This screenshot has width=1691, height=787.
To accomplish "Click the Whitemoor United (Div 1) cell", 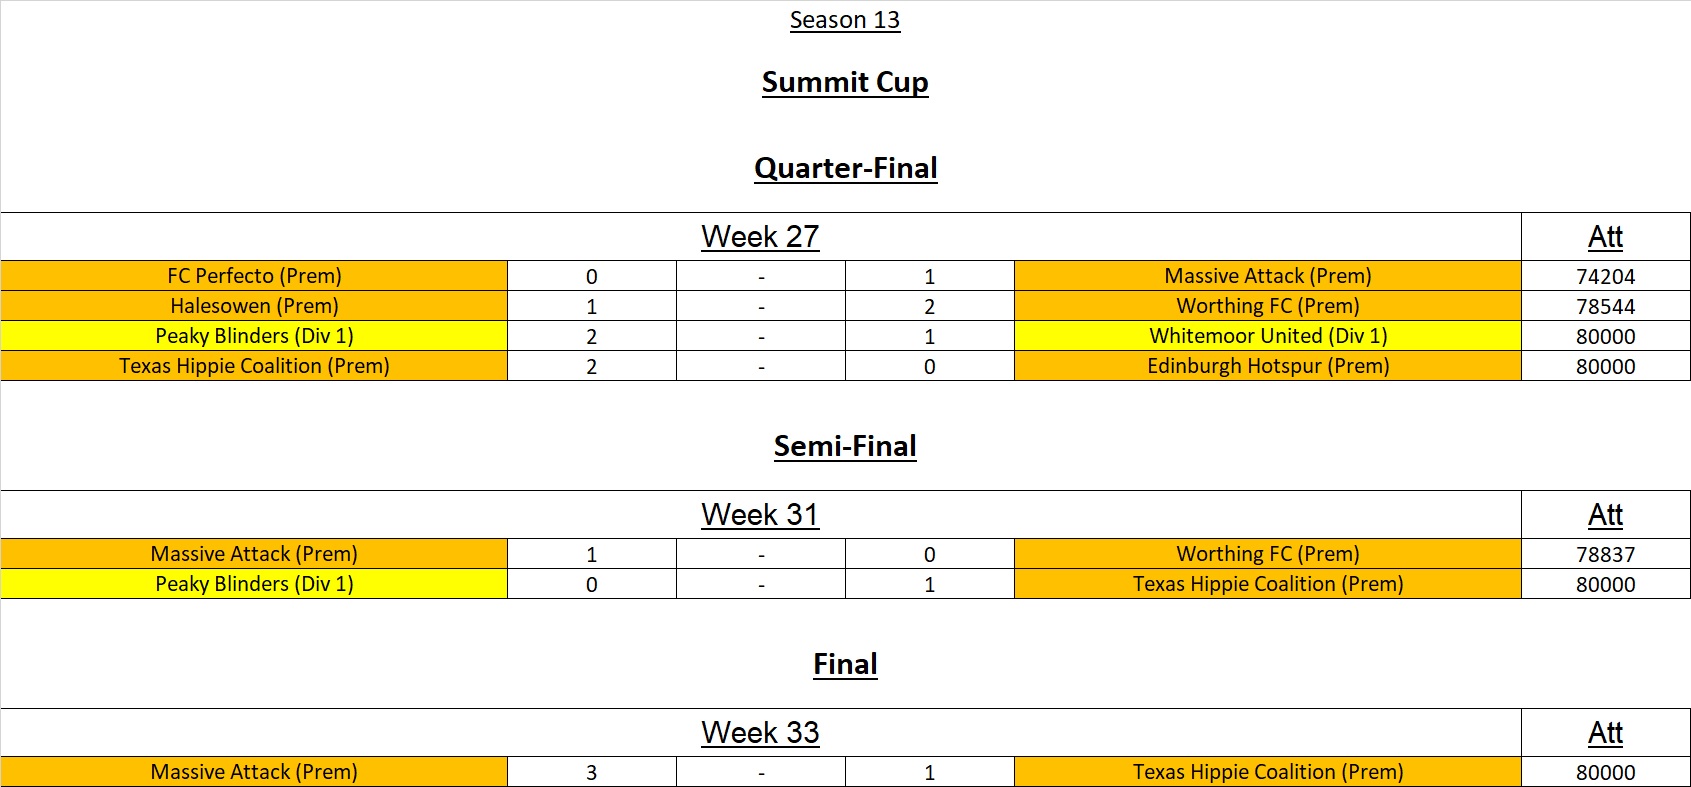I will point(1268,336).
